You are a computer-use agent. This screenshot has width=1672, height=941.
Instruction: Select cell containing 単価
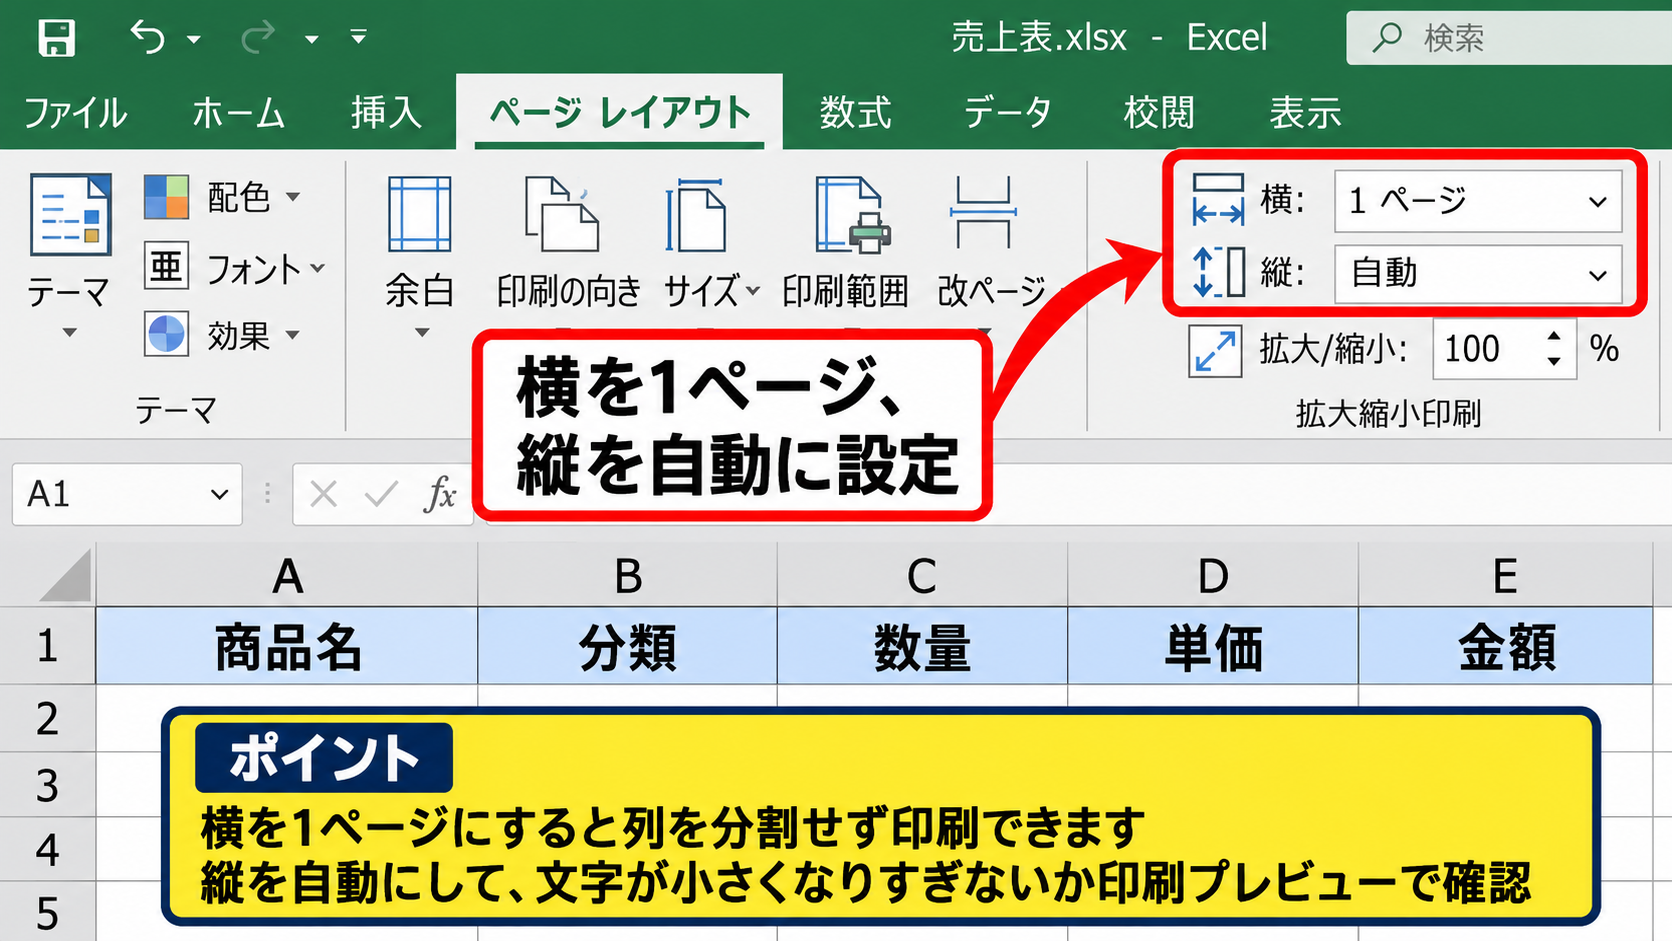(x=1213, y=646)
